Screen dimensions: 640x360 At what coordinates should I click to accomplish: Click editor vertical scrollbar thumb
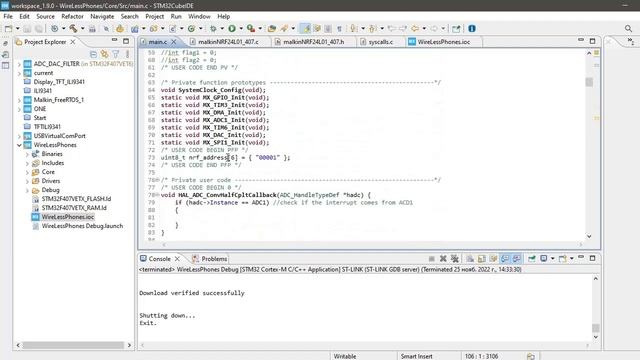pos(589,82)
